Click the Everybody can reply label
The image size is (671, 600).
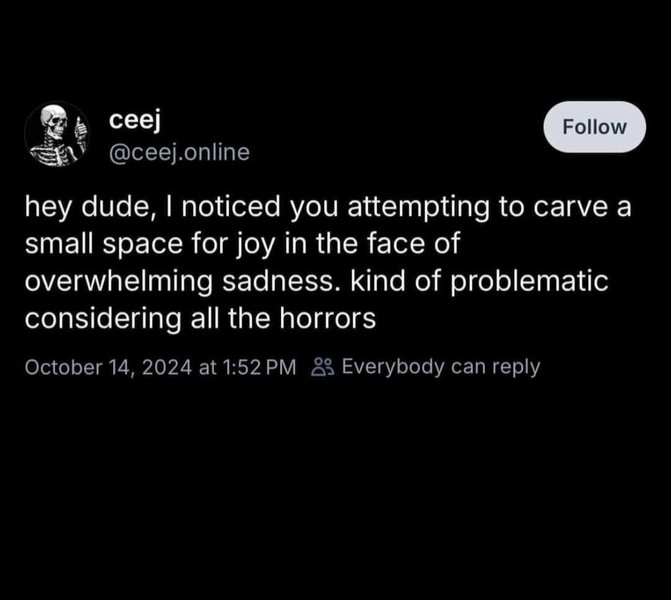(x=441, y=367)
